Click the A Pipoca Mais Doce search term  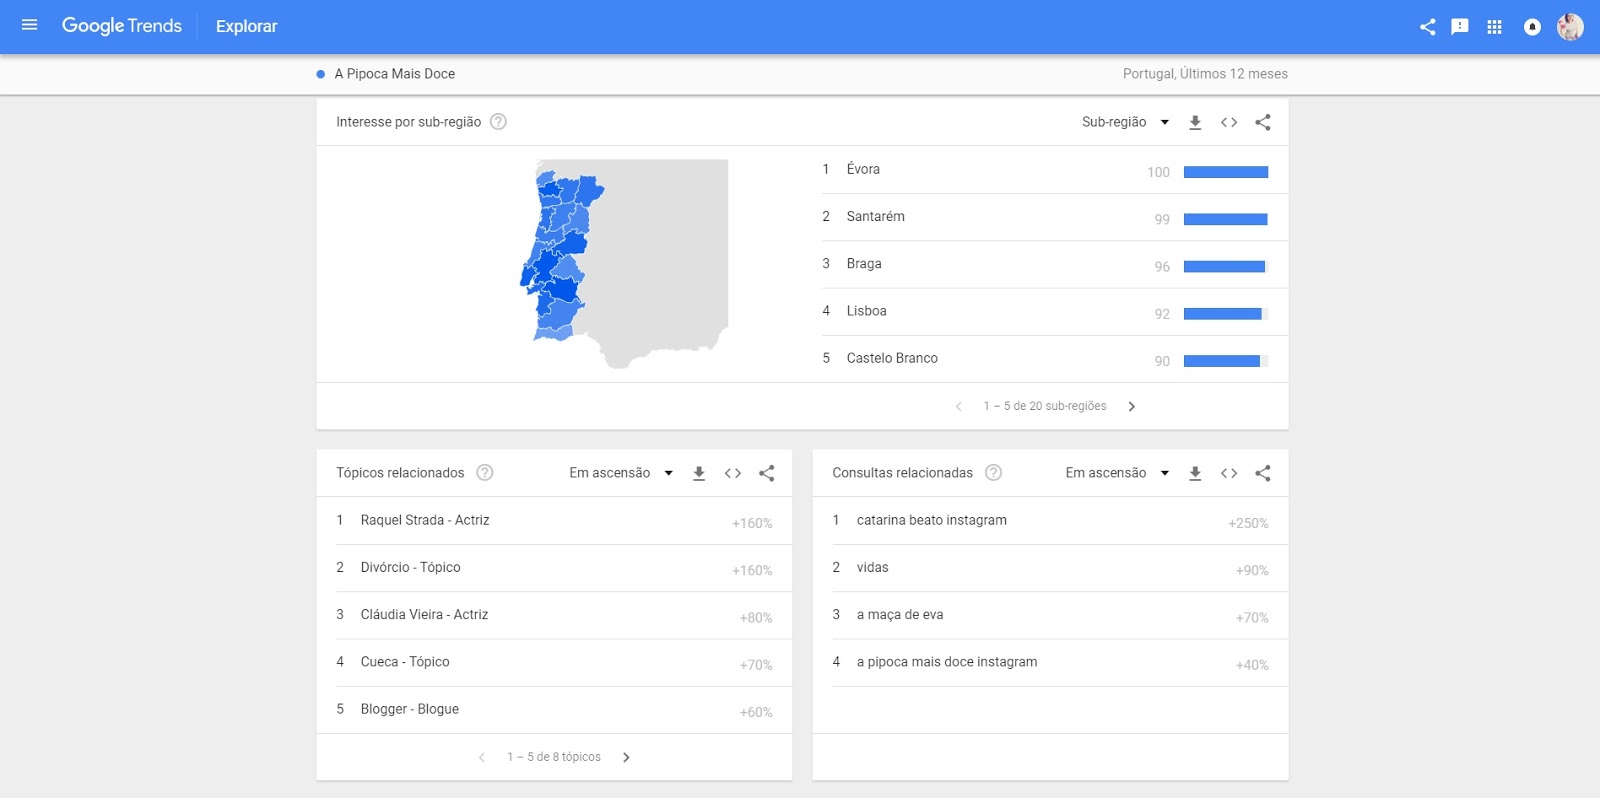point(394,74)
